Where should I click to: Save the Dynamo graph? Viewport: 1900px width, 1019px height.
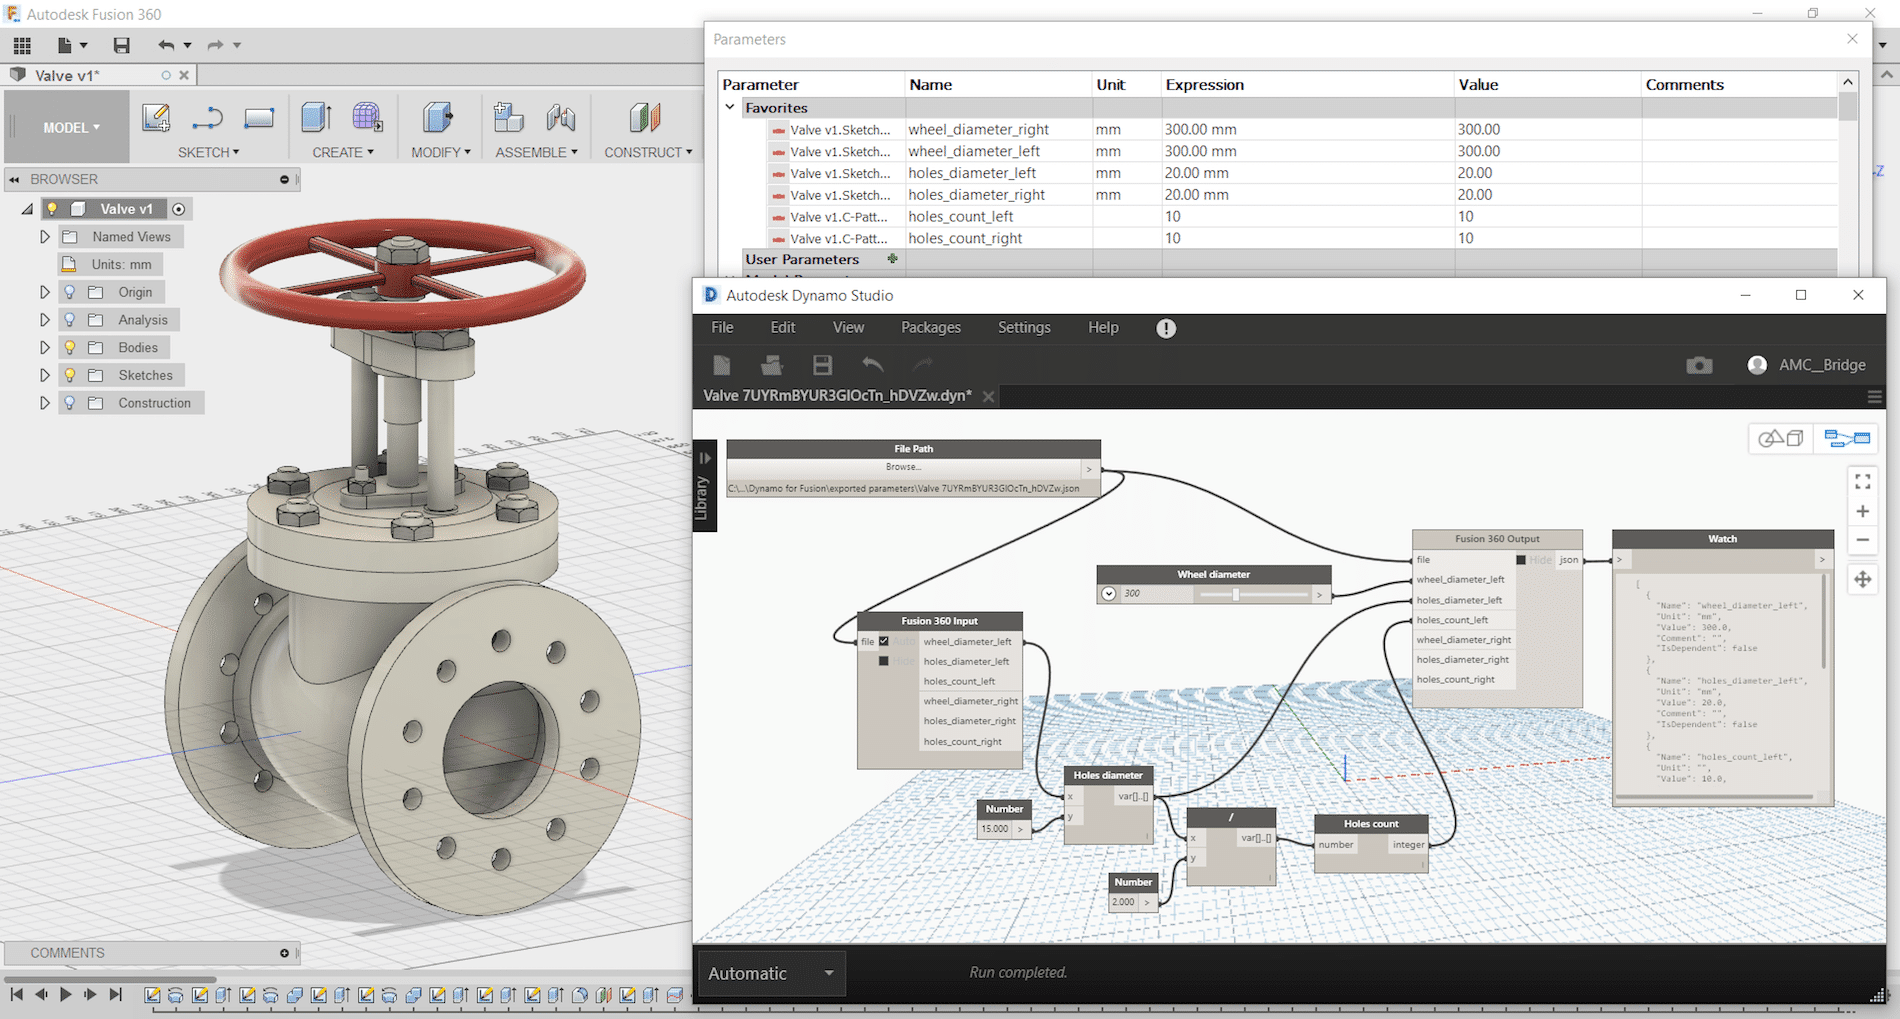pyautogui.click(x=822, y=365)
